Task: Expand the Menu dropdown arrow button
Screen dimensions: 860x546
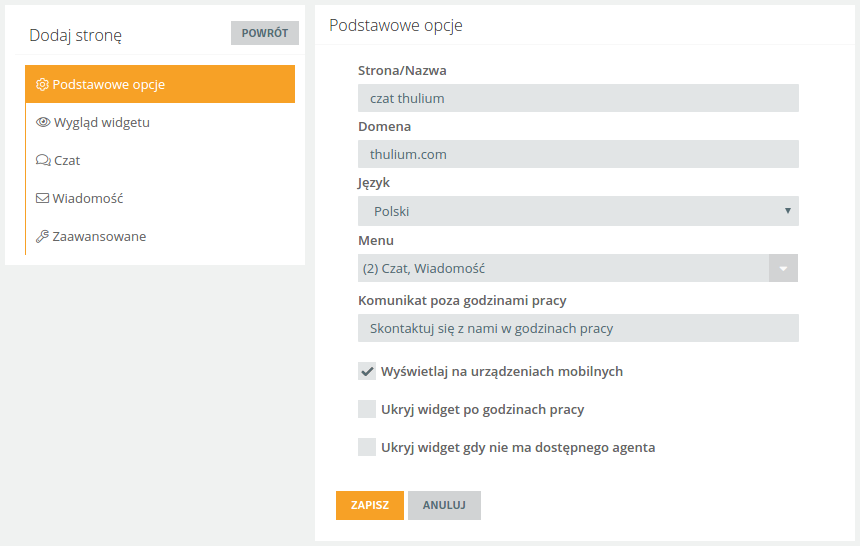Action: pyautogui.click(x=783, y=268)
